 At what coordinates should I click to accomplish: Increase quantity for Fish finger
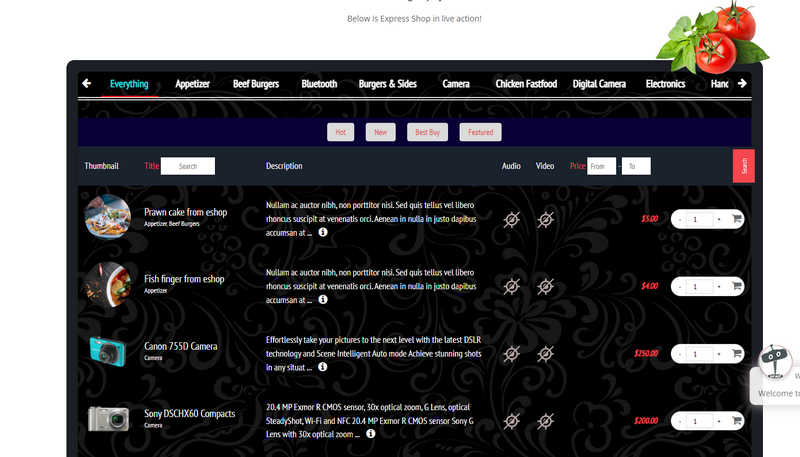pos(719,287)
